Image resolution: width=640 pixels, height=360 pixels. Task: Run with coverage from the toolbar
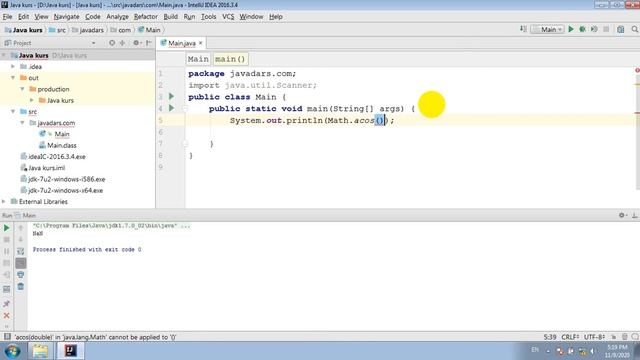coord(594,29)
